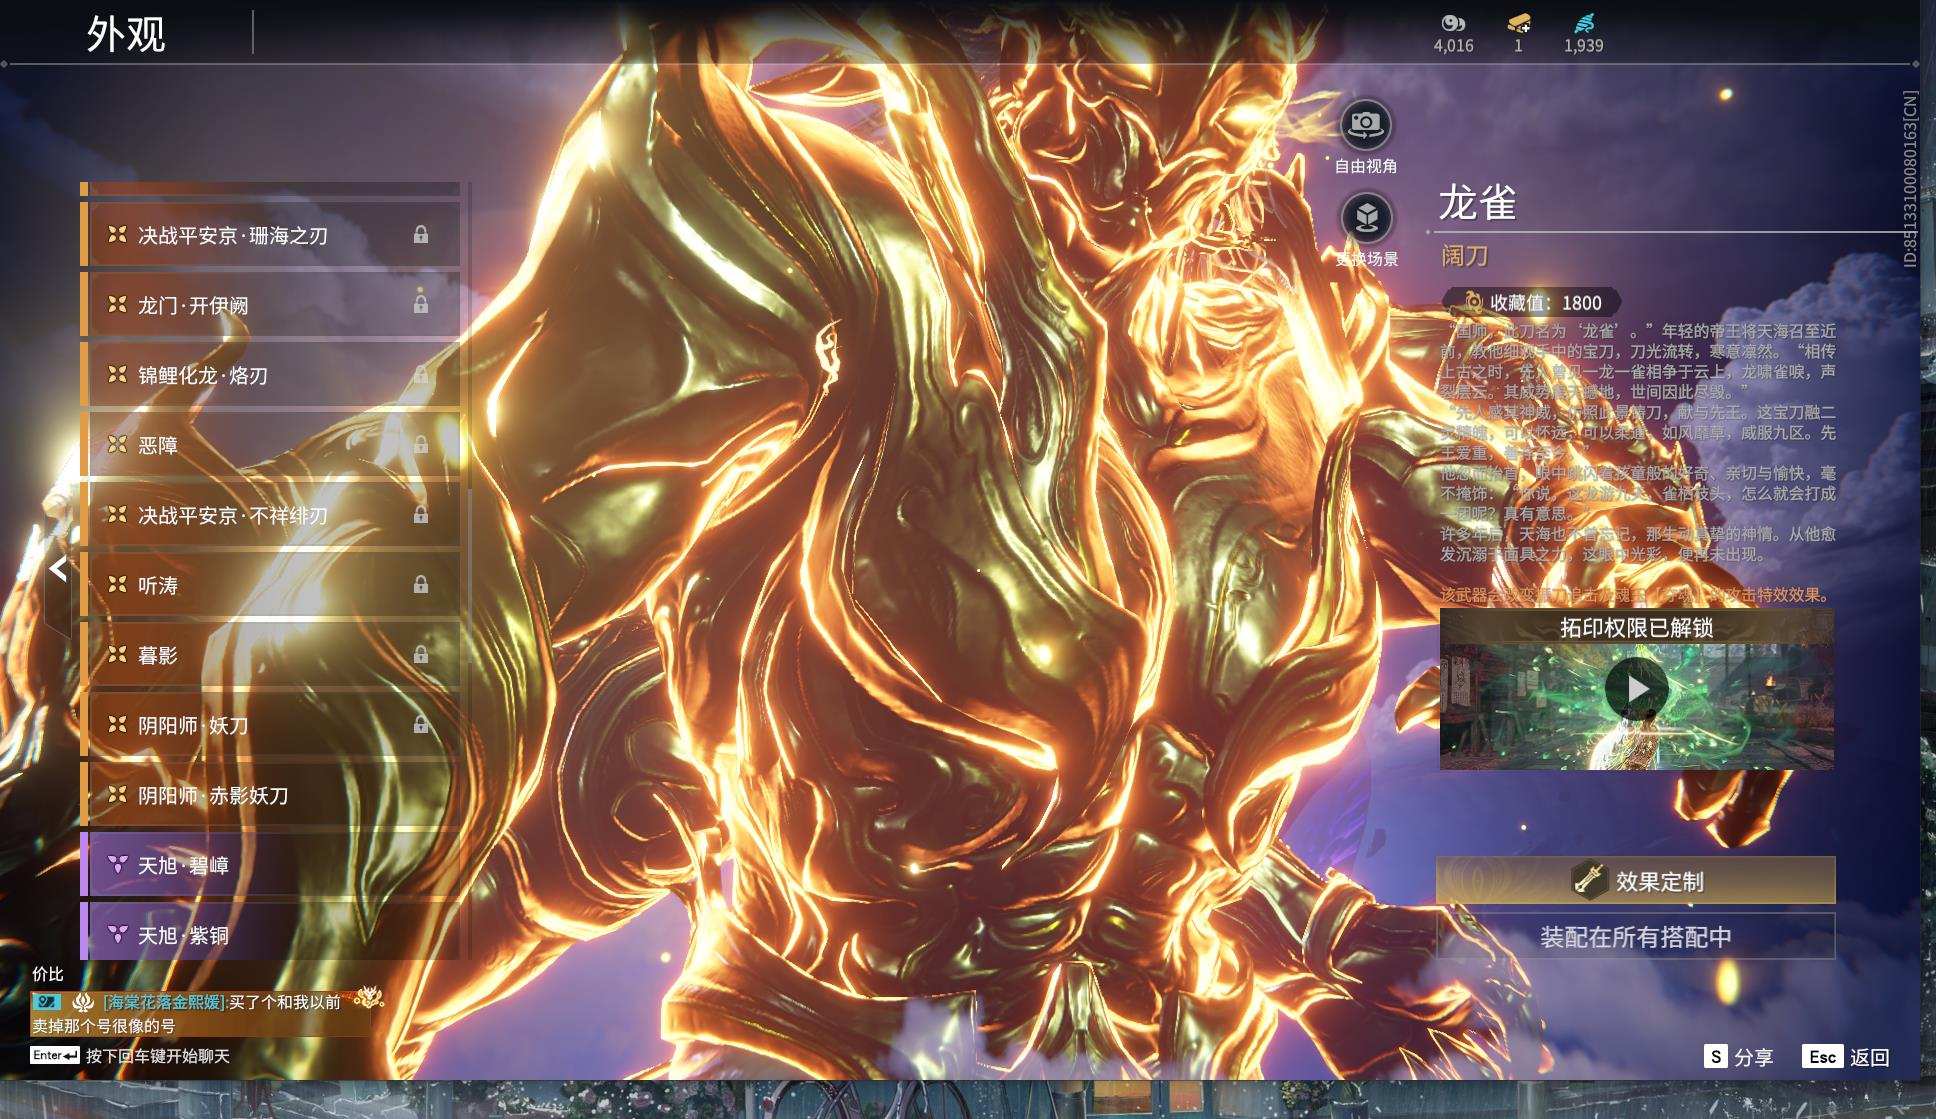
Task: Select the 天旭·紫铜 skin
Action: point(270,932)
